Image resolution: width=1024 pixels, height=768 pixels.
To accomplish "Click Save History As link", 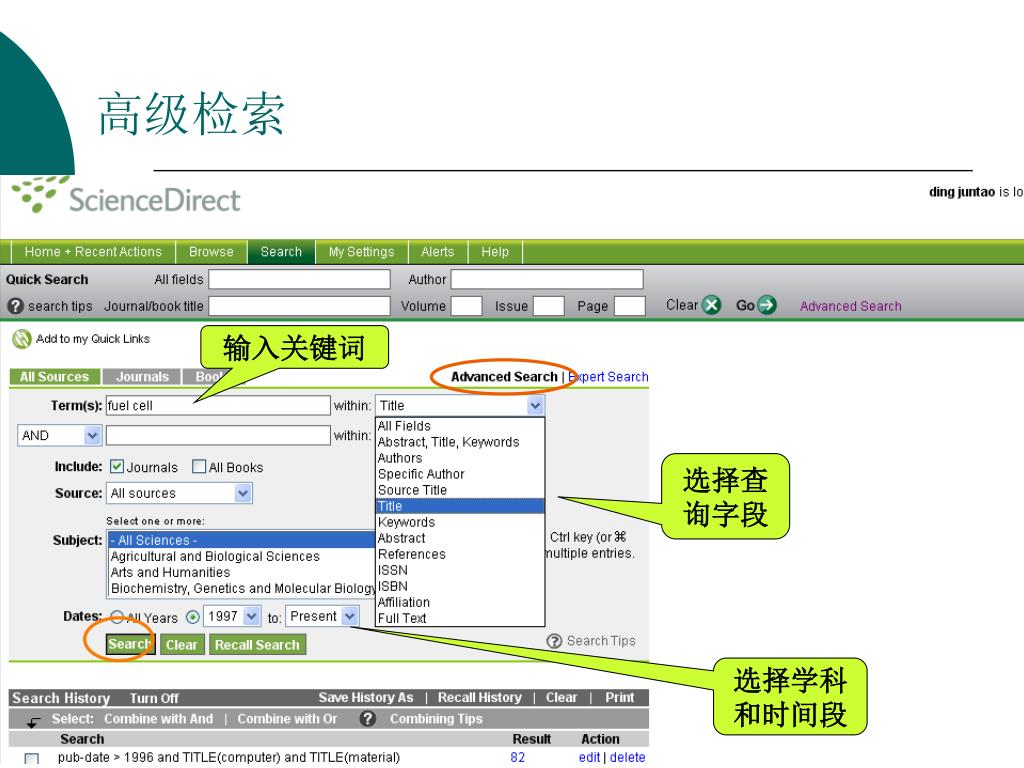I will [x=366, y=697].
